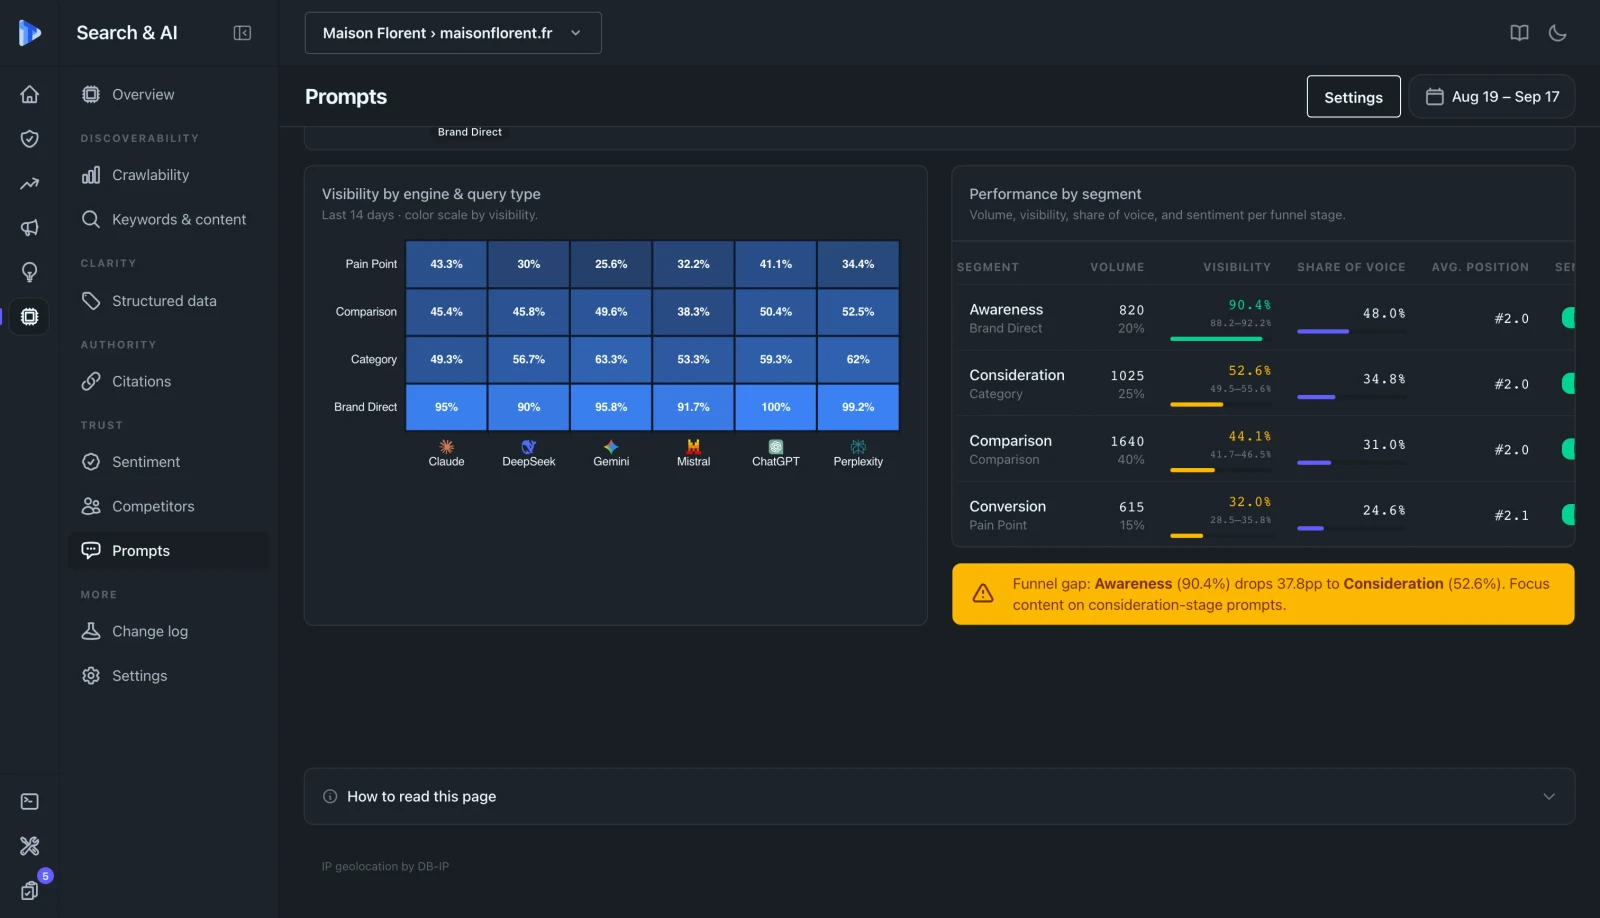The height and width of the screenshot is (918, 1600).
Task: Sort by SHARE OF VOICE column header
Action: (x=1351, y=268)
